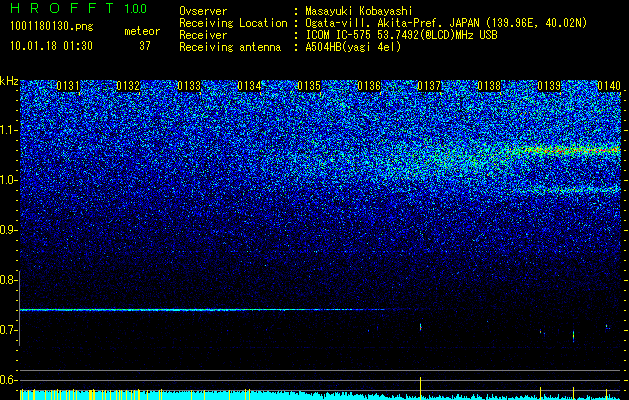Click the 0134 time marker
This screenshot has width=629, height=400.
point(249,86)
